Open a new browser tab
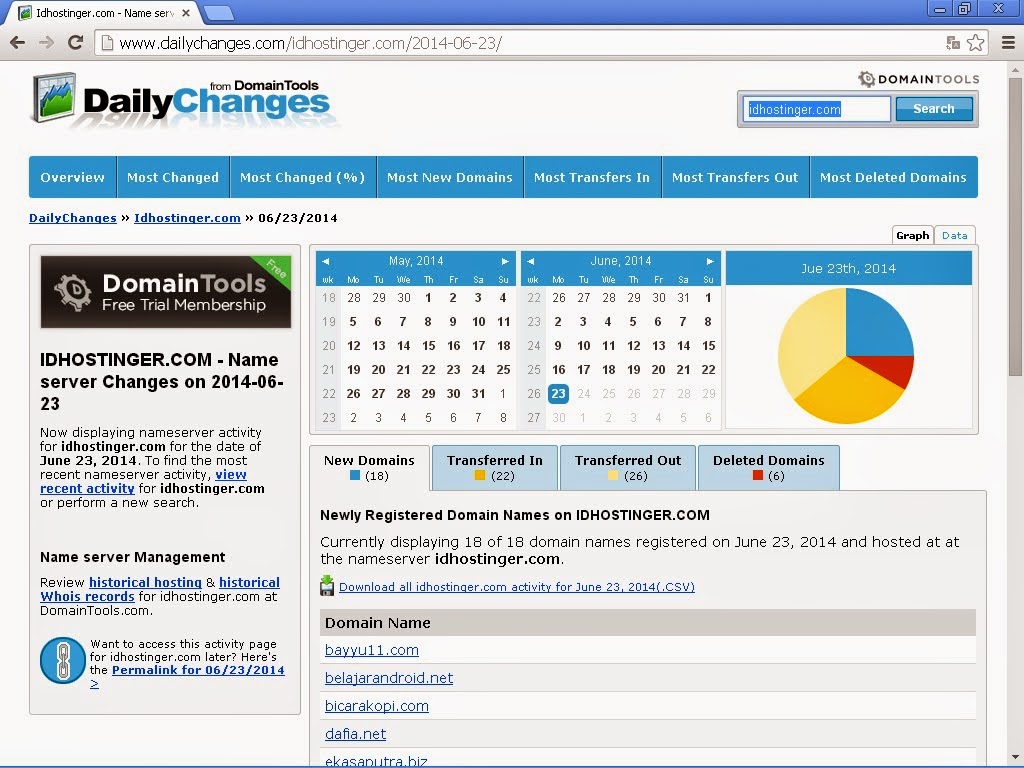 218,12
